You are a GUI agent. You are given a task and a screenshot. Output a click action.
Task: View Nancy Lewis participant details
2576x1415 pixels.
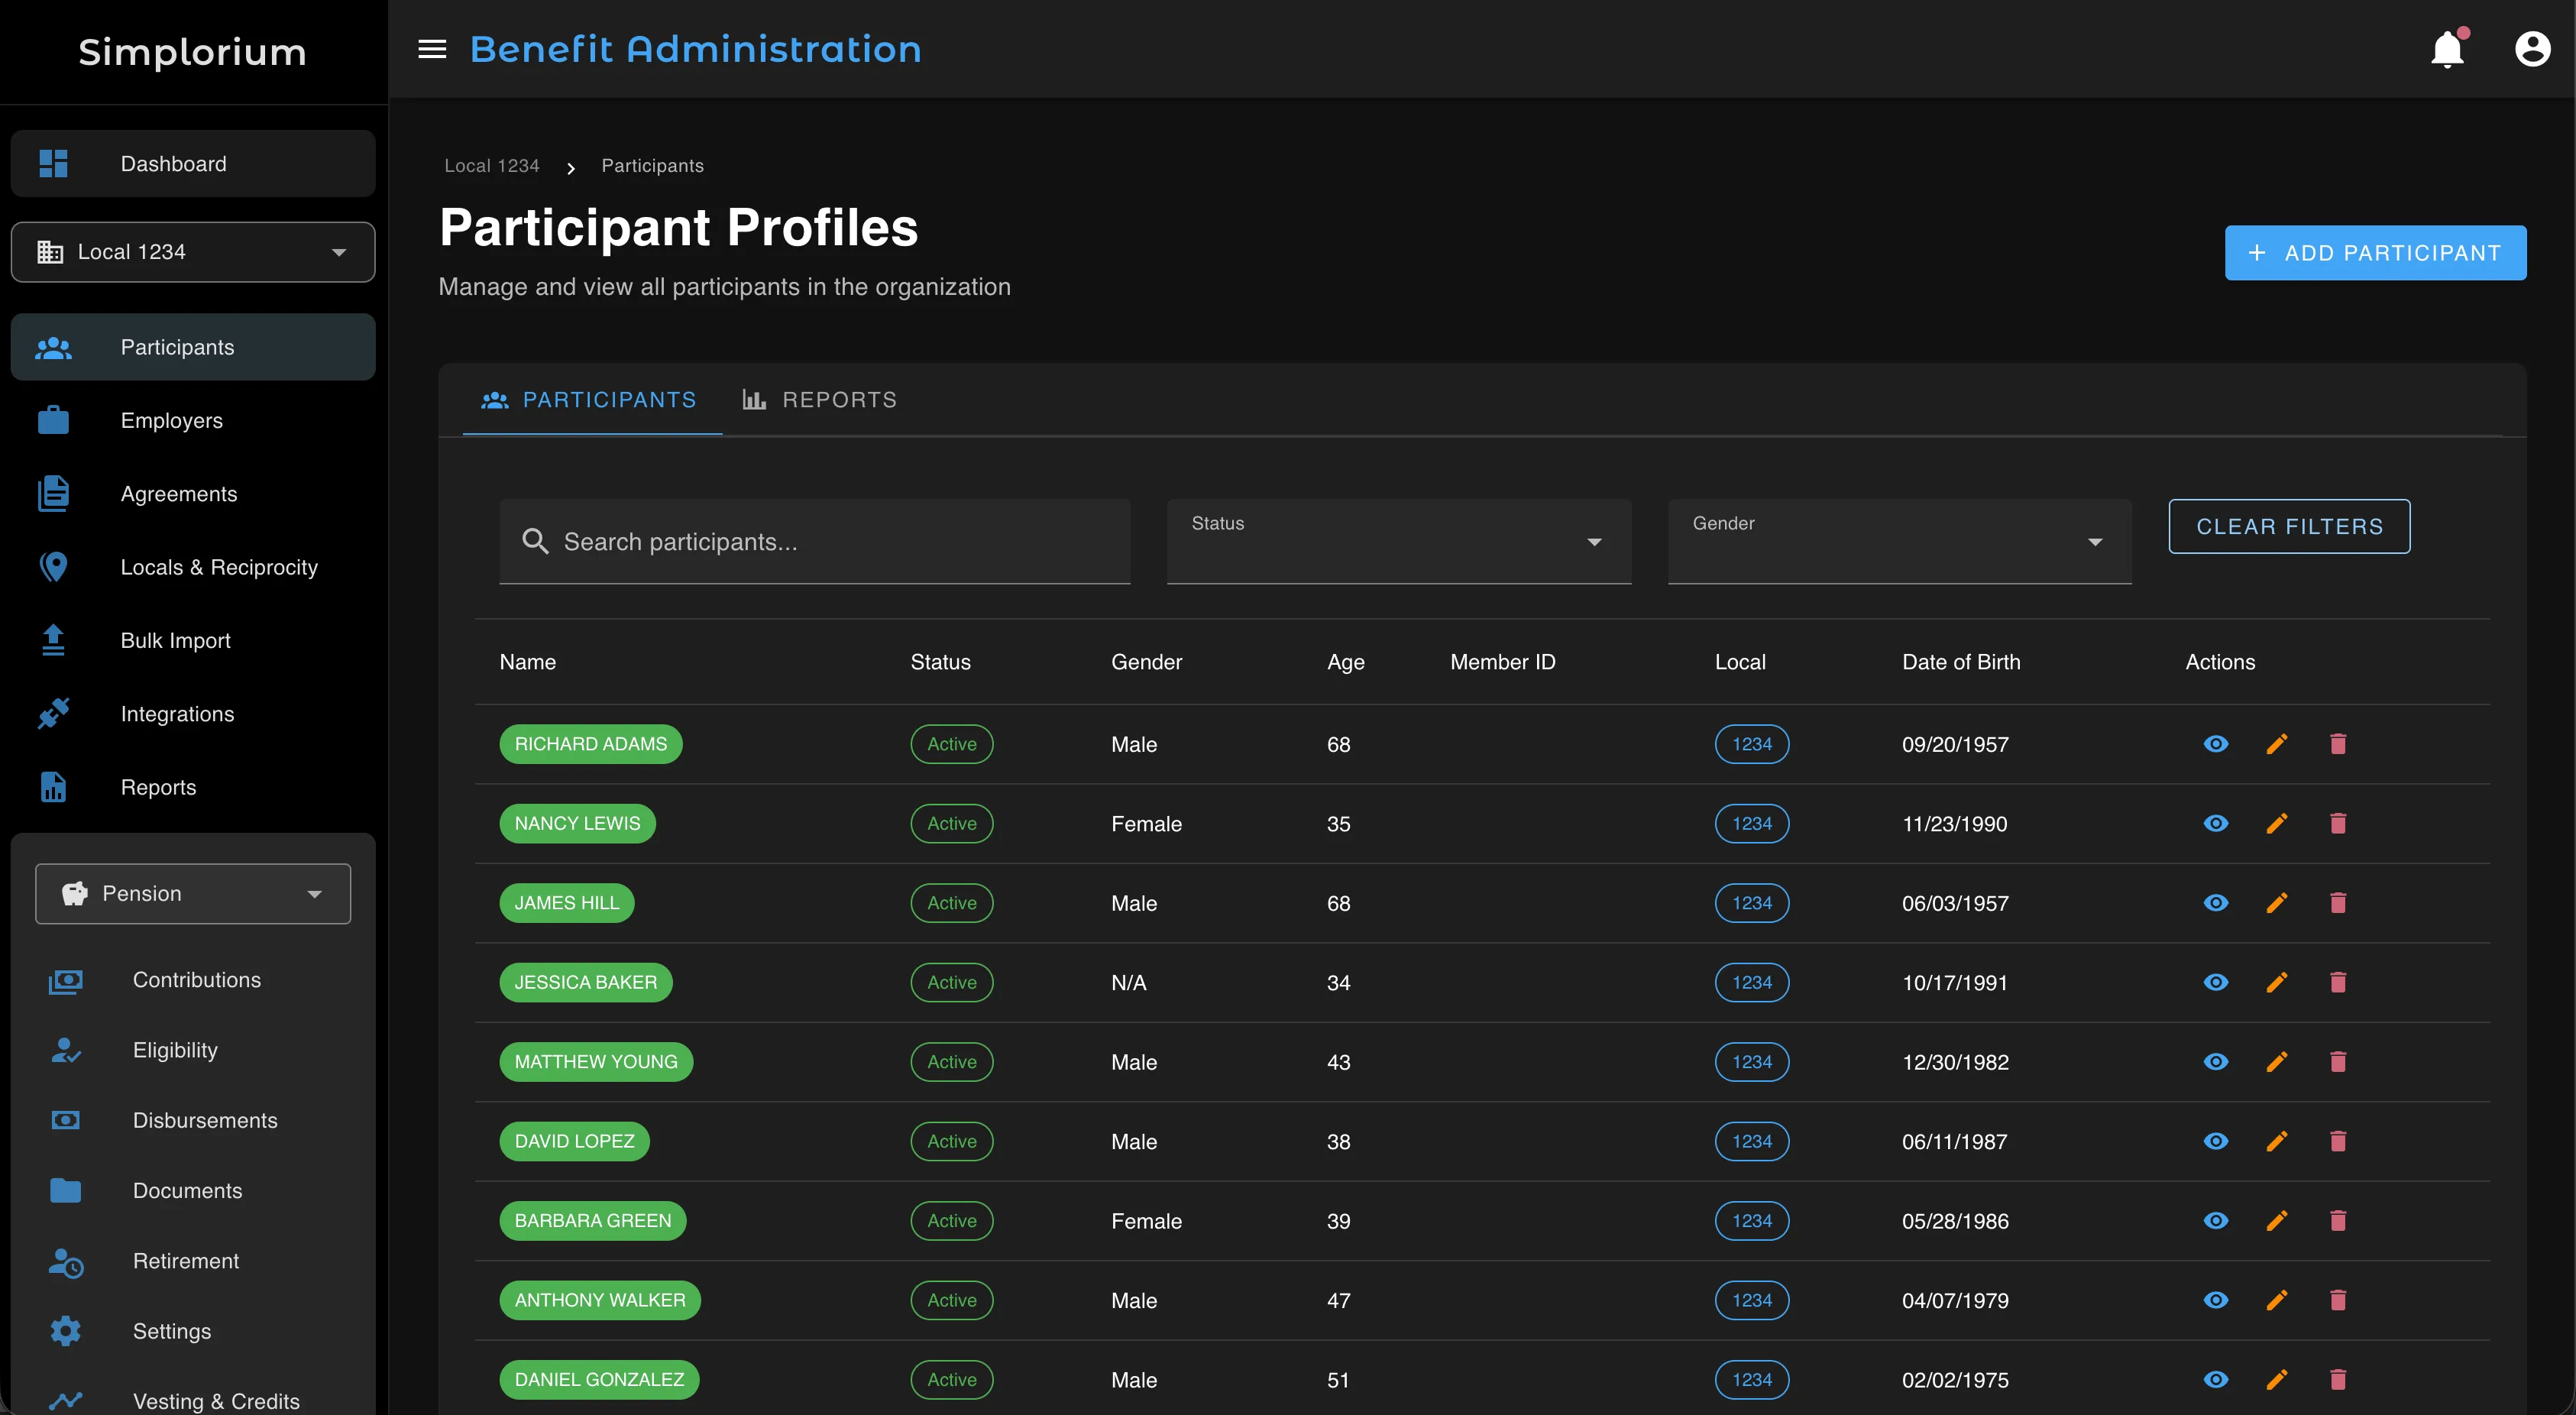click(x=2216, y=823)
